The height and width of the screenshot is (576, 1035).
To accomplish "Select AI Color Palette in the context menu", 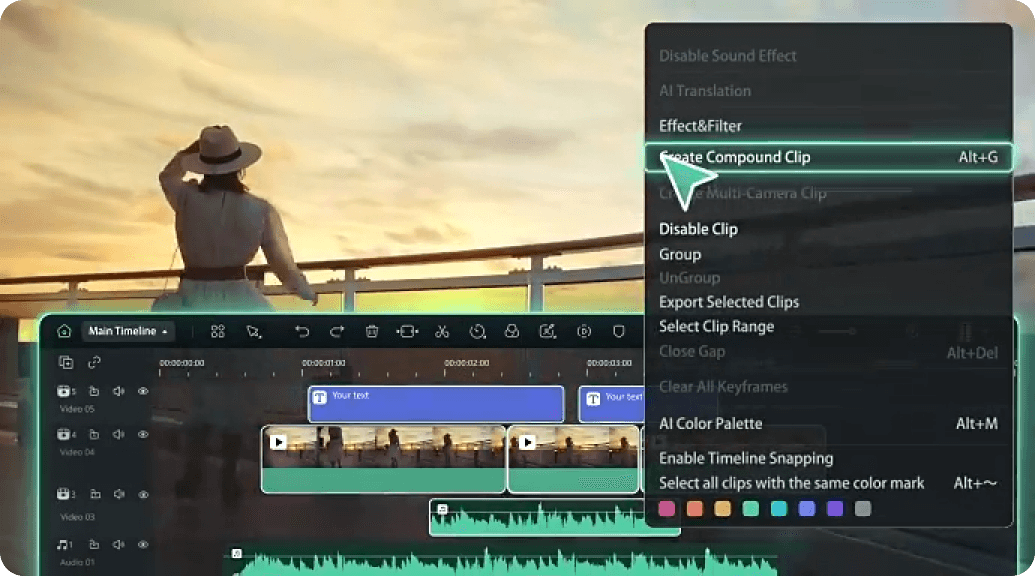I will pyautogui.click(x=712, y=423).
